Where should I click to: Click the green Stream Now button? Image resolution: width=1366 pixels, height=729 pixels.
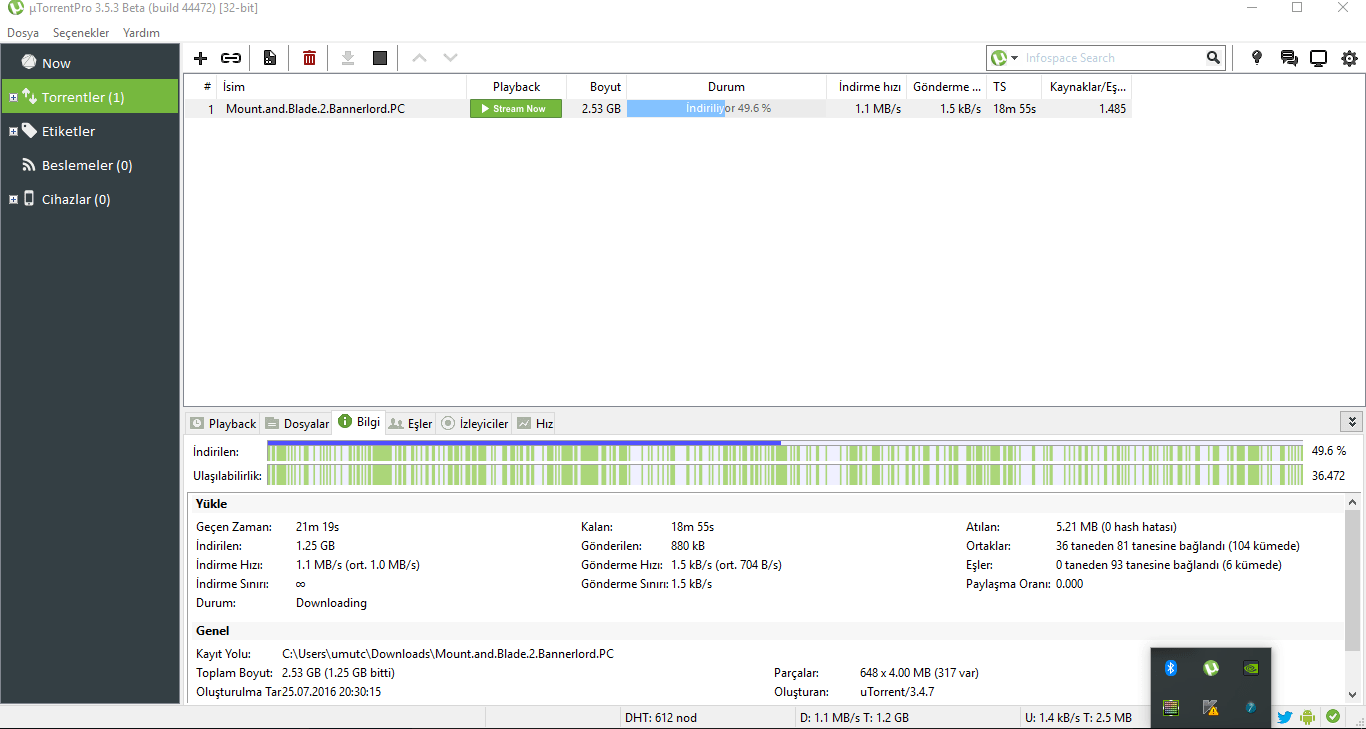point(516,108)
